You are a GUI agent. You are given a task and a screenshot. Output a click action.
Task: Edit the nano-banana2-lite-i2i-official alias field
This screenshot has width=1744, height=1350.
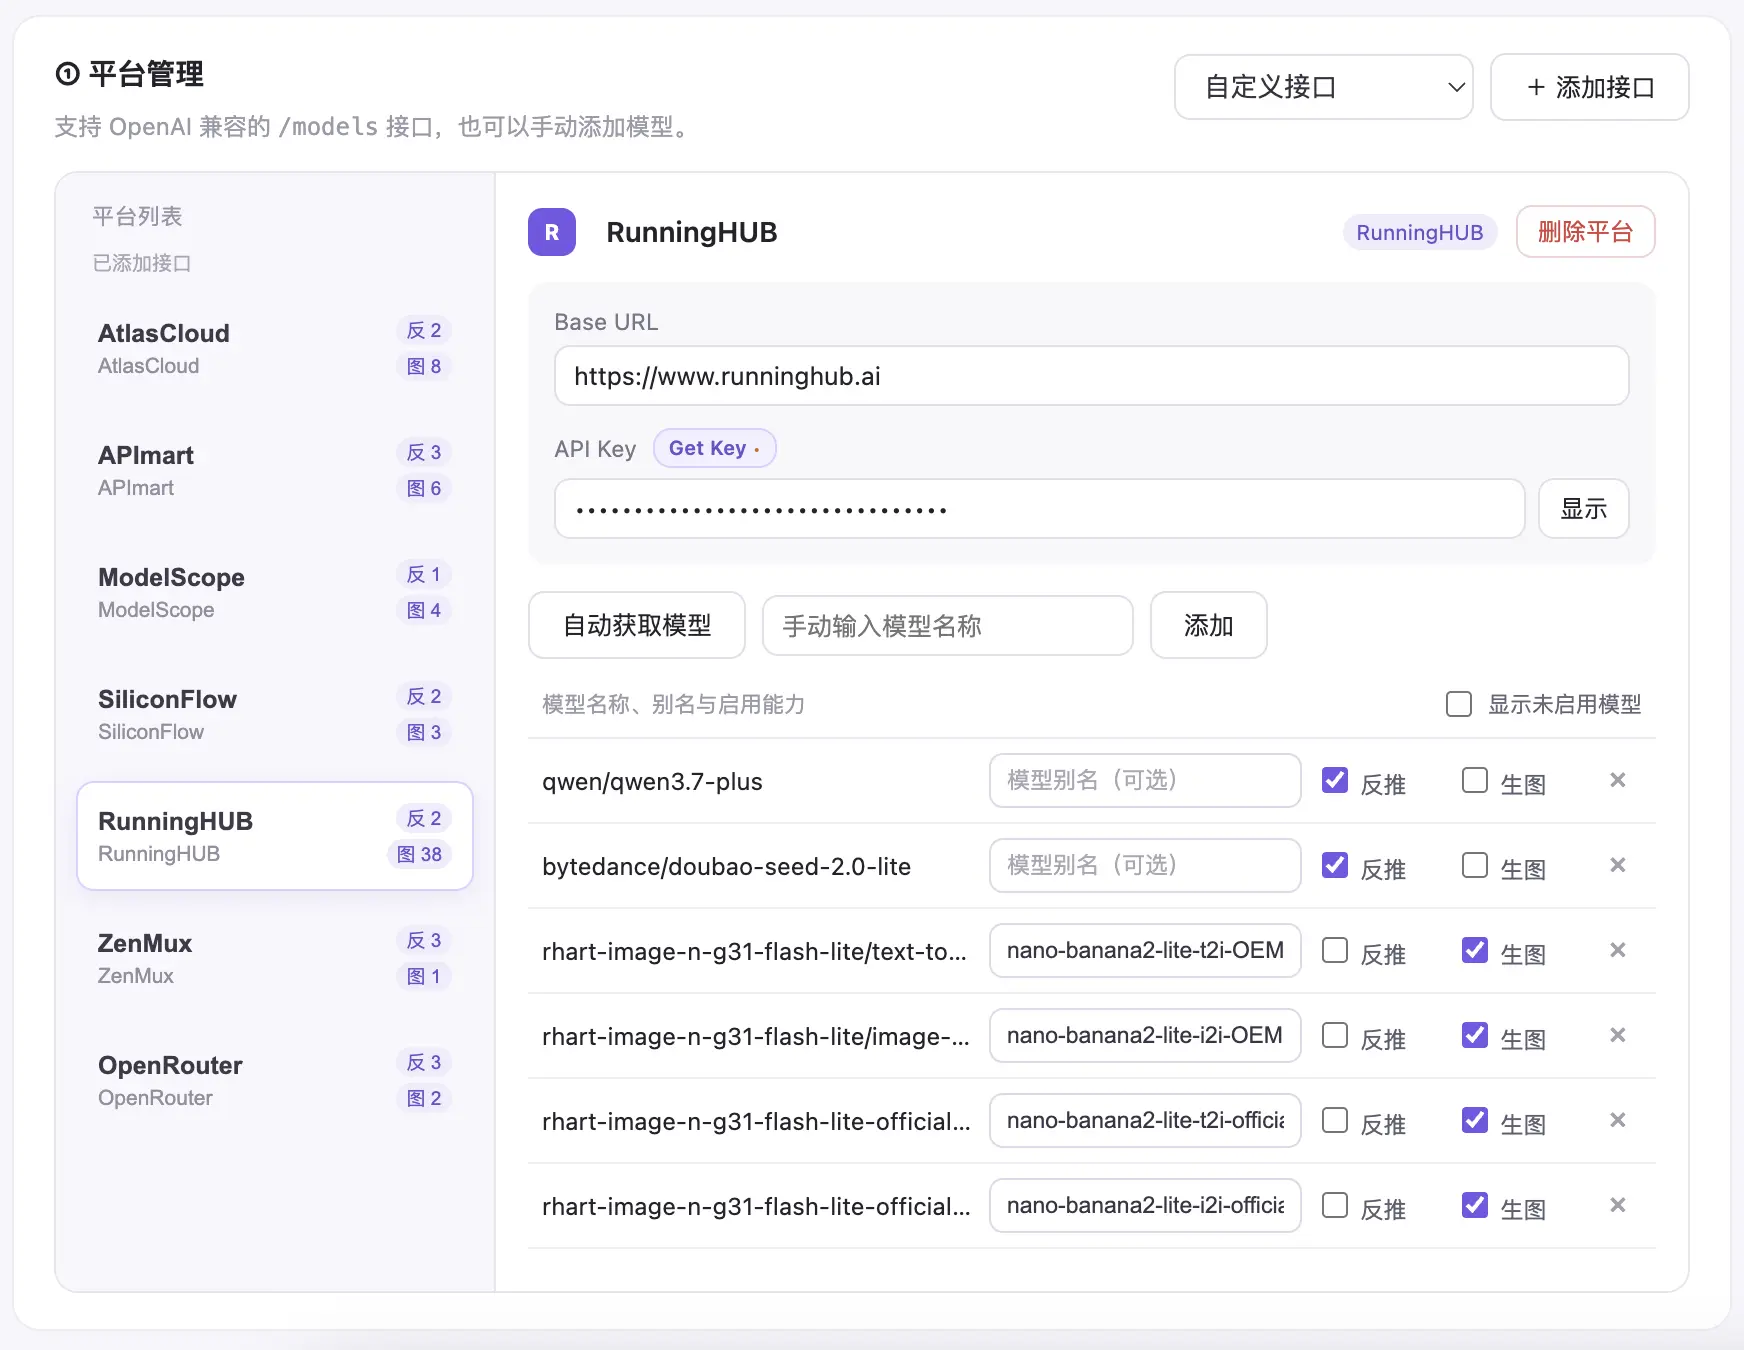tap(1145, 1205)
